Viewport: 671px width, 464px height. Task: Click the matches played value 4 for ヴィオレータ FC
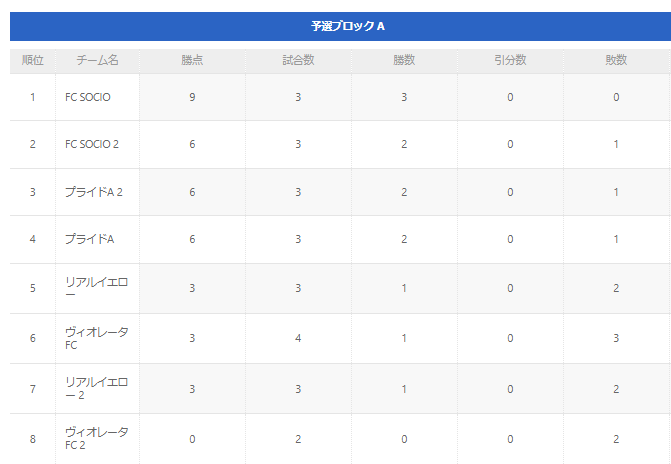click(298, 338)
